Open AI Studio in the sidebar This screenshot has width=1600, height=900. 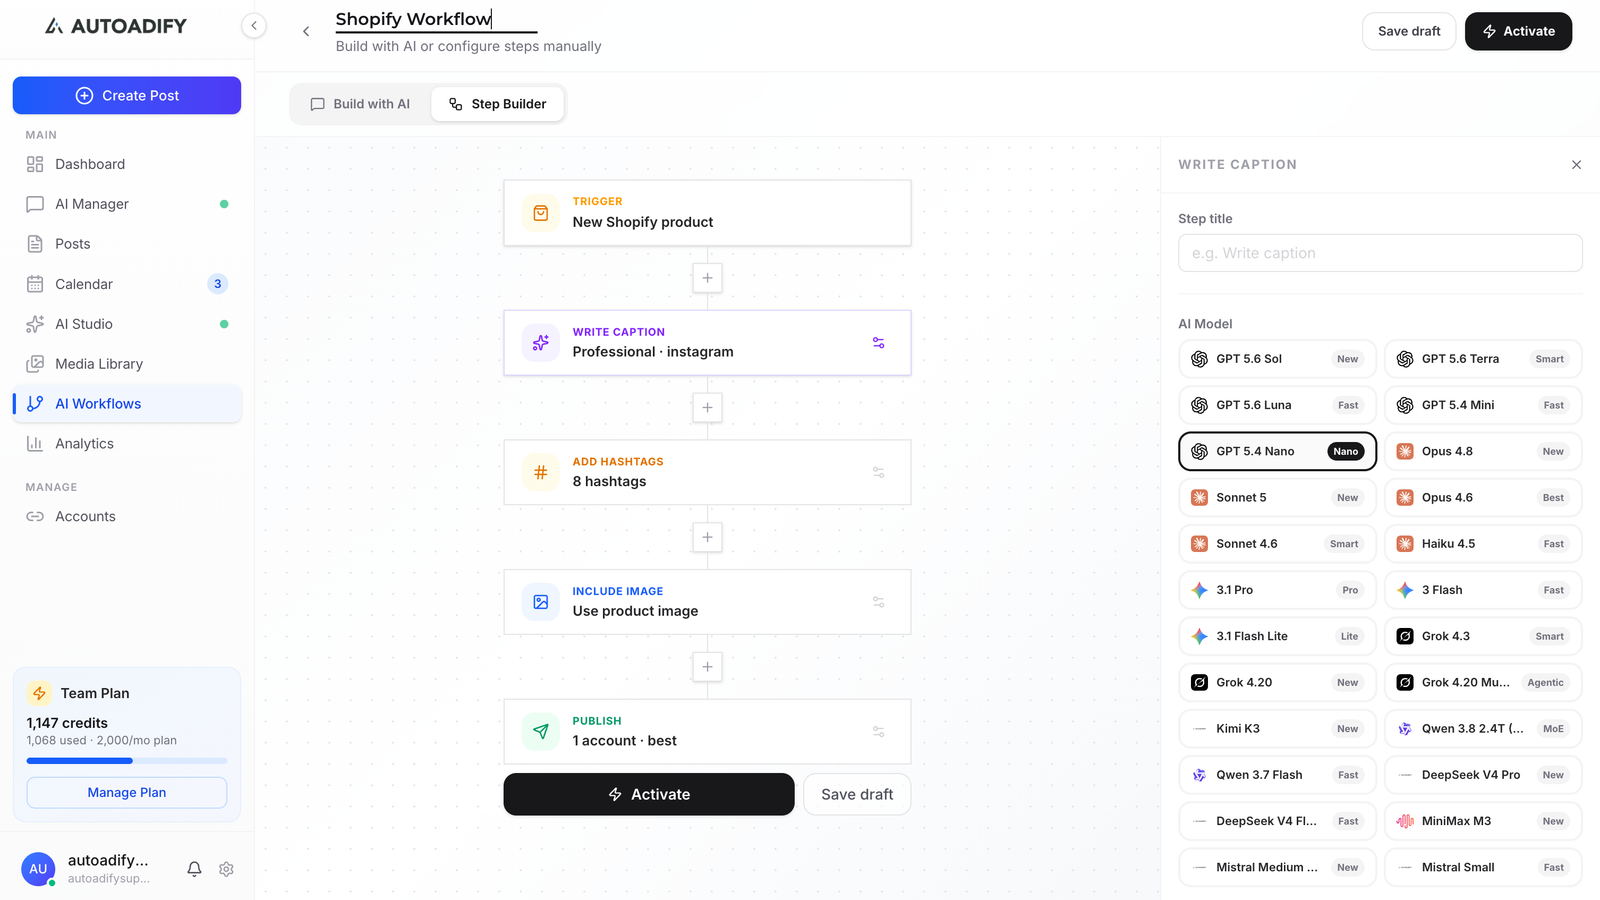coord(127,324)
